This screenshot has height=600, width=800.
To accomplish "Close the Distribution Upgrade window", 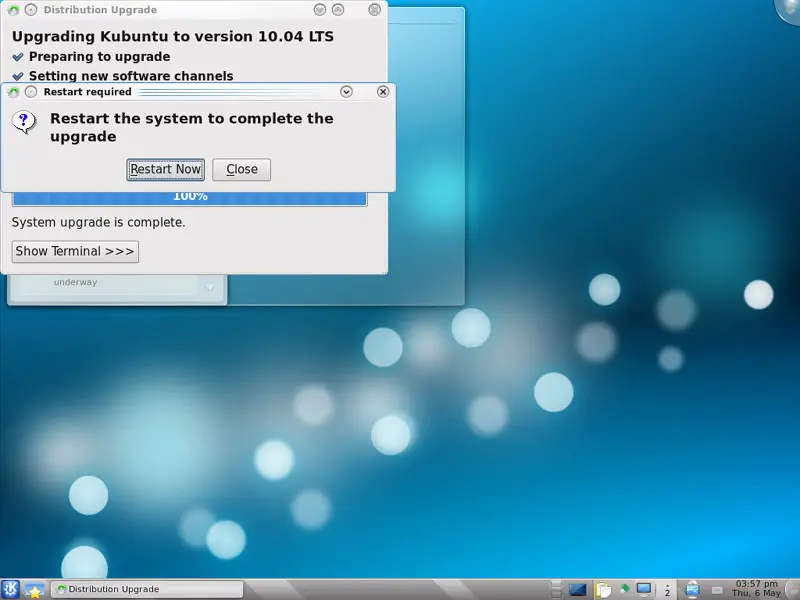I will point(374,10).
